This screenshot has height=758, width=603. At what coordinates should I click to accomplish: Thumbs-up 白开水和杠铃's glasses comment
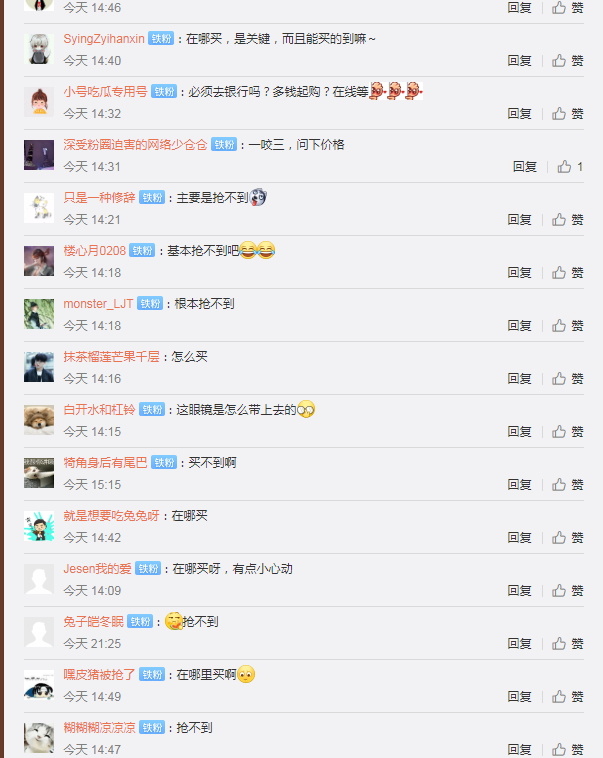tap(567, 432)
